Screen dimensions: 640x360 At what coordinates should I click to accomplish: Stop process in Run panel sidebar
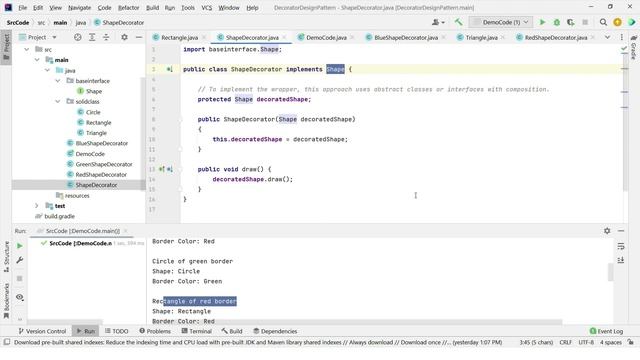tap(20, 278)
